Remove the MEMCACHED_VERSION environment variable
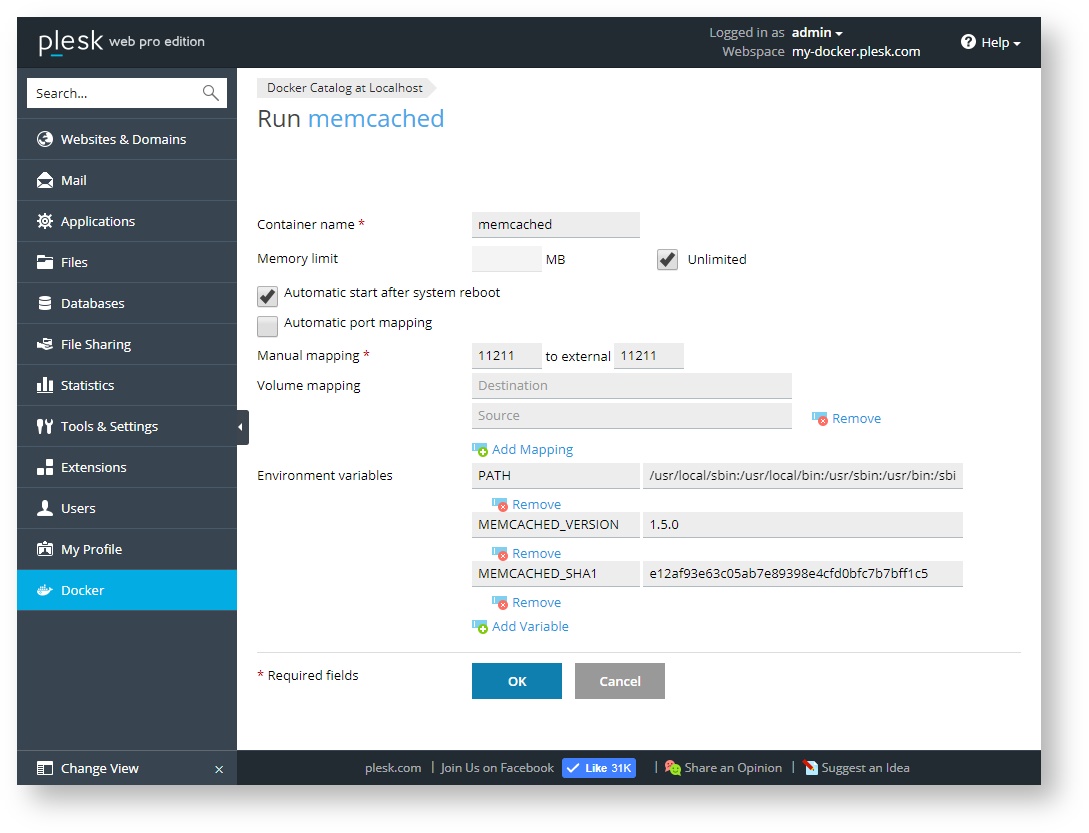Viewport: 1089px width, 833px height. point(535,554)
